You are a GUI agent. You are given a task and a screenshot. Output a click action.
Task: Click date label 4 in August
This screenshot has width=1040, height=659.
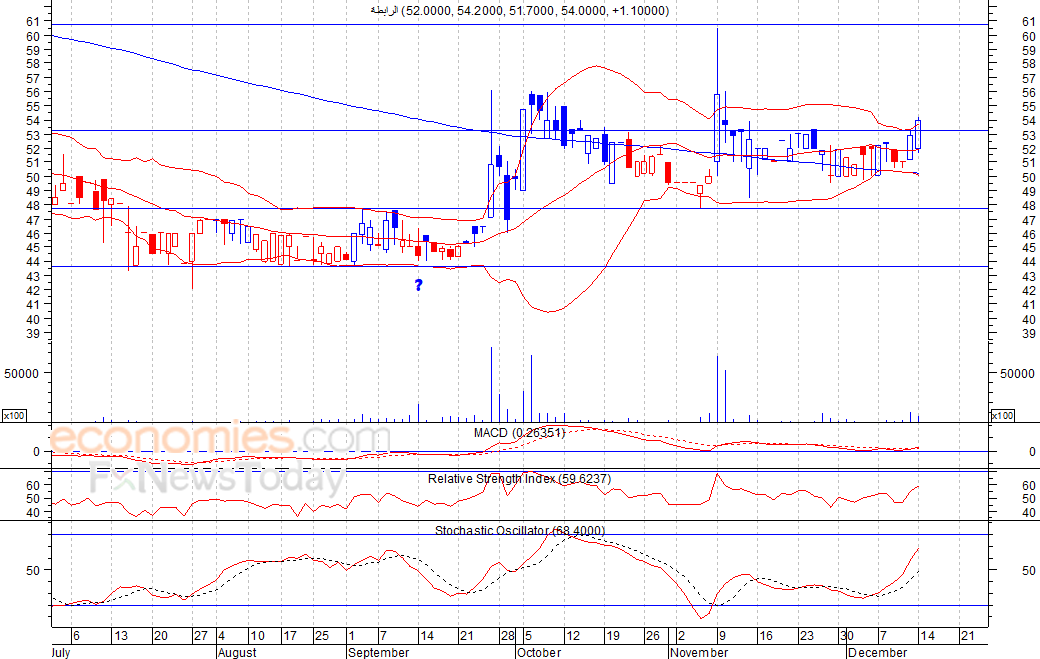tap(222, 636)
